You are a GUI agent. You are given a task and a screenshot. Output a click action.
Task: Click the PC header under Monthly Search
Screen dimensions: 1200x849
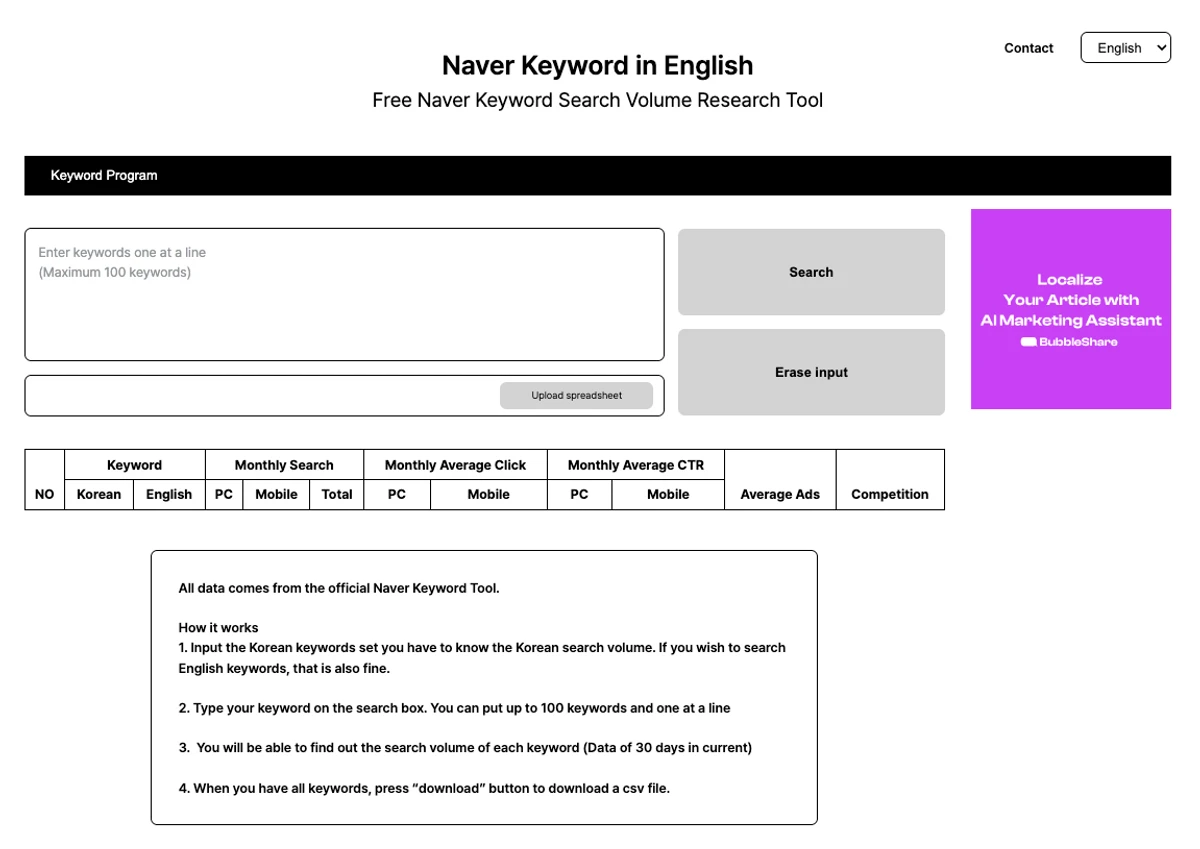point(224,494)
